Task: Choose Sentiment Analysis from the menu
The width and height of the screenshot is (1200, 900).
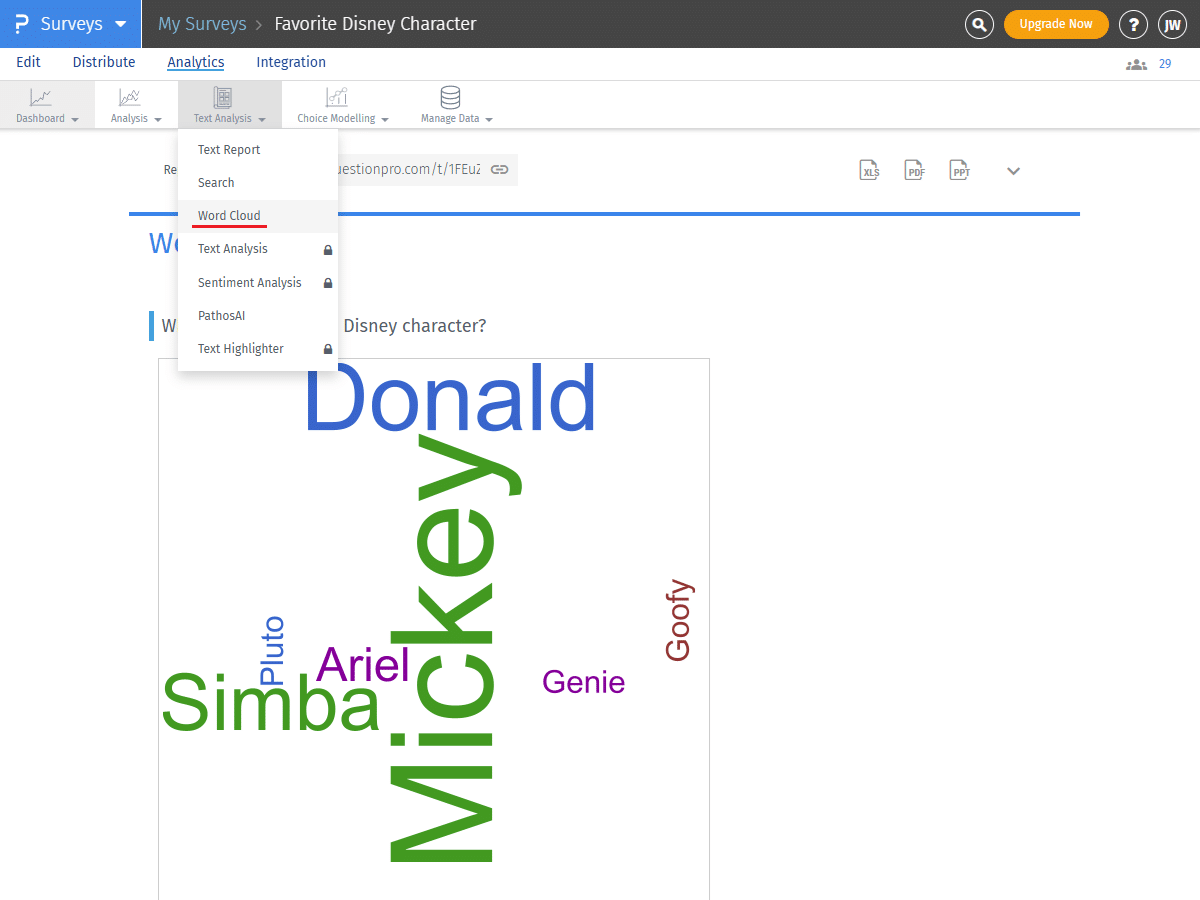Action: [x=250, y=282]
